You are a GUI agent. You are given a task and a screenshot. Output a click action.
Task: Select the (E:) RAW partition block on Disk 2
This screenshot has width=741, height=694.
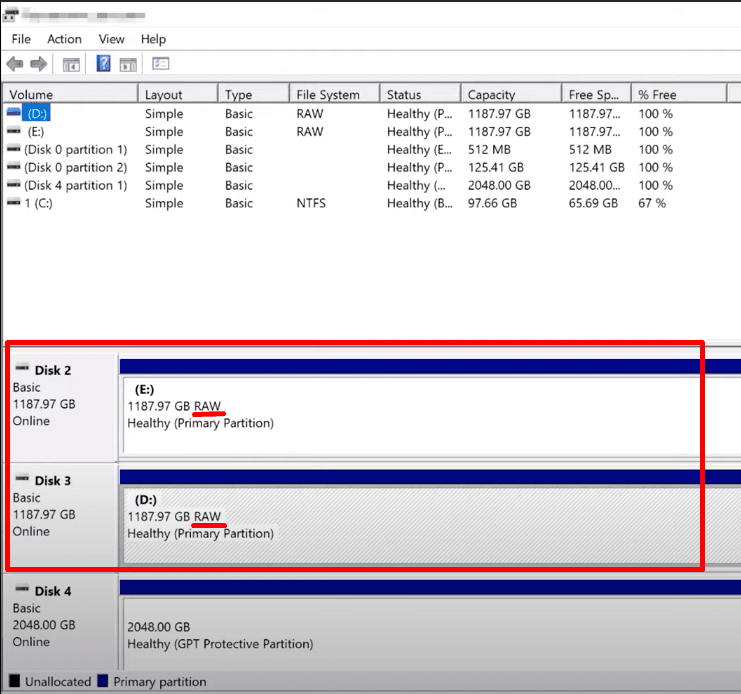pyautogui.click(x=431, y=416)
